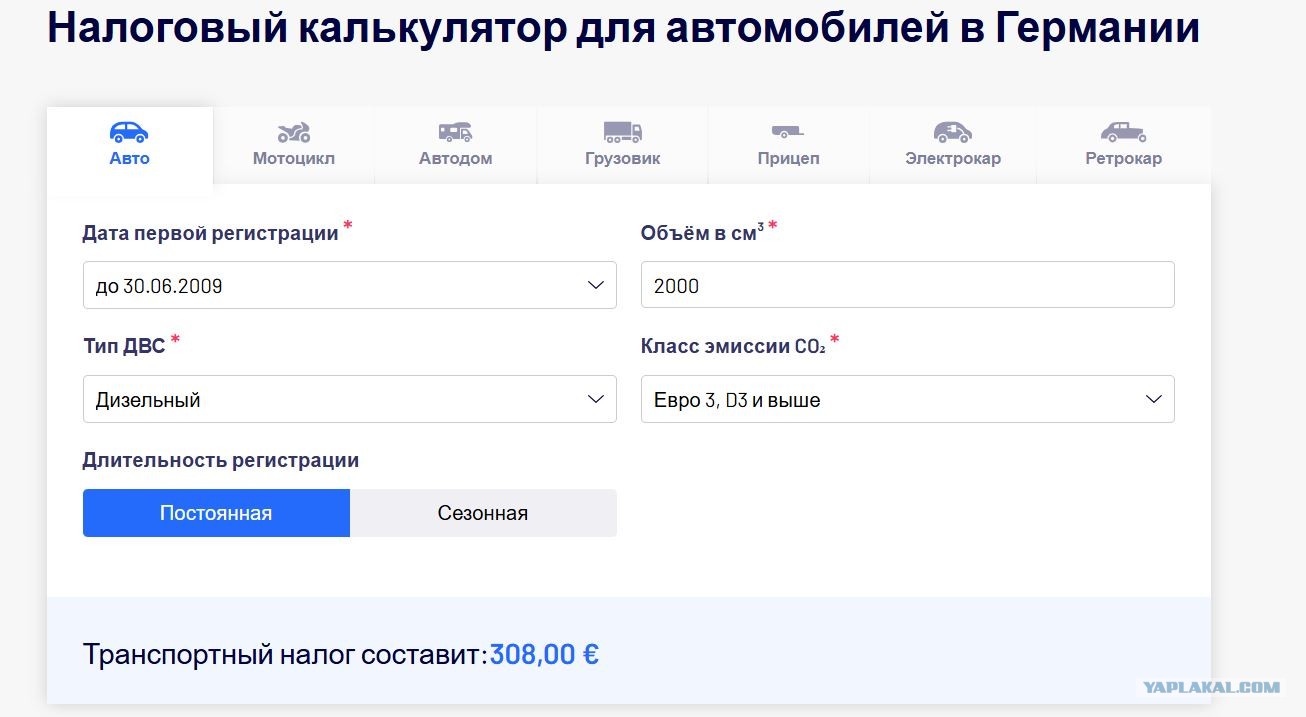Open the Ретрокар tab label
This screenshot has width=1306, height=717.
[1124, 158]
